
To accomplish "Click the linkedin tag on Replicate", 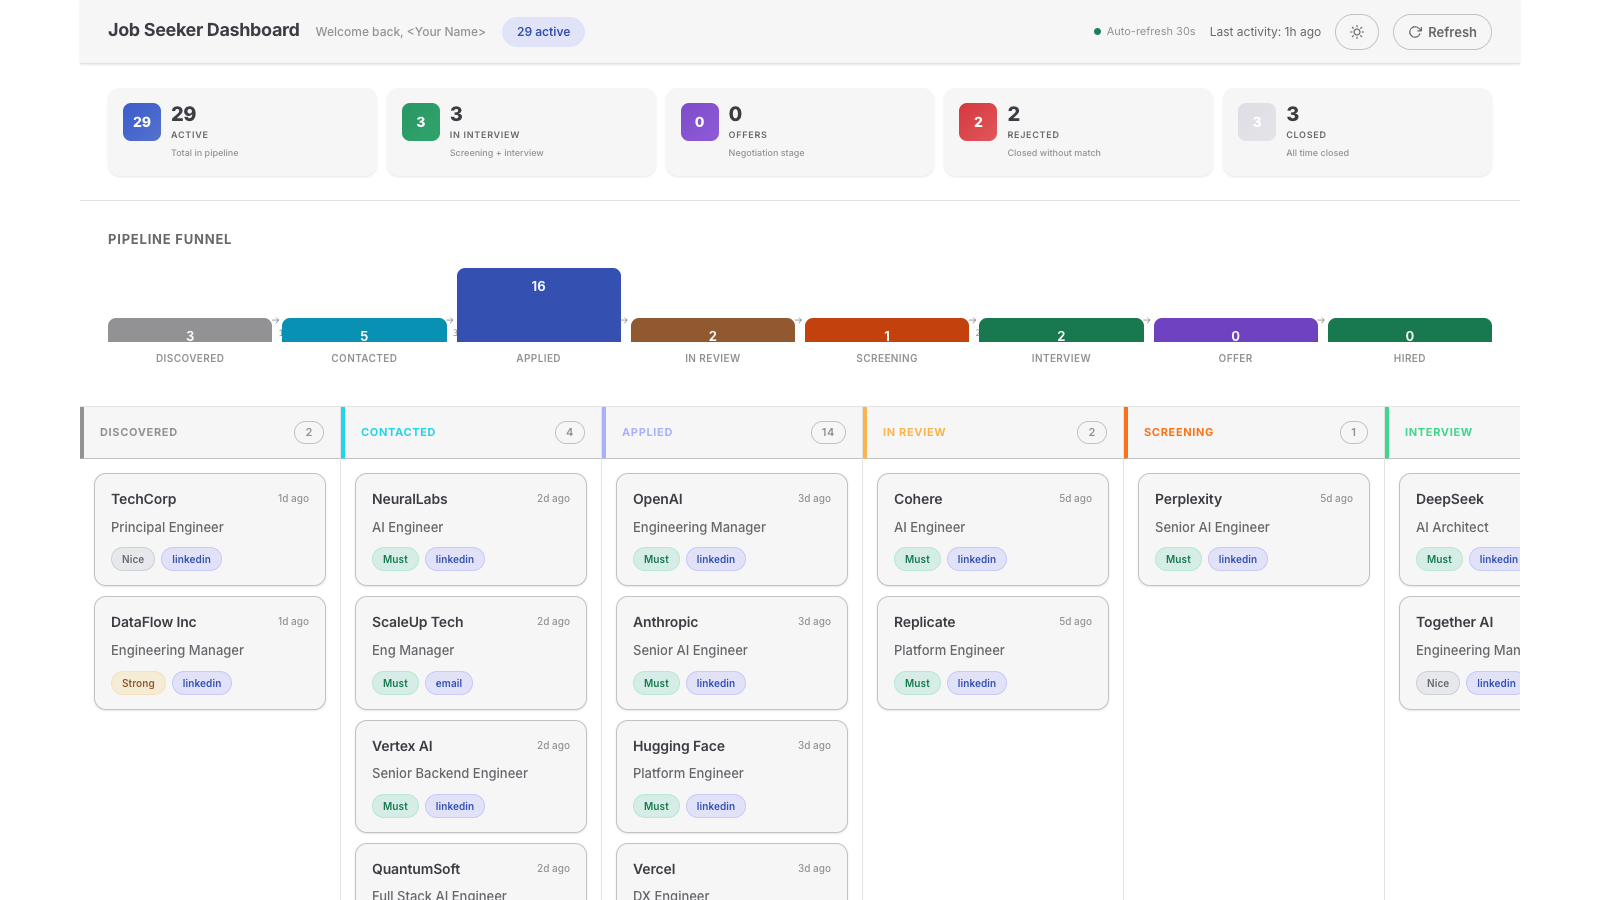I will coord(977,683).
